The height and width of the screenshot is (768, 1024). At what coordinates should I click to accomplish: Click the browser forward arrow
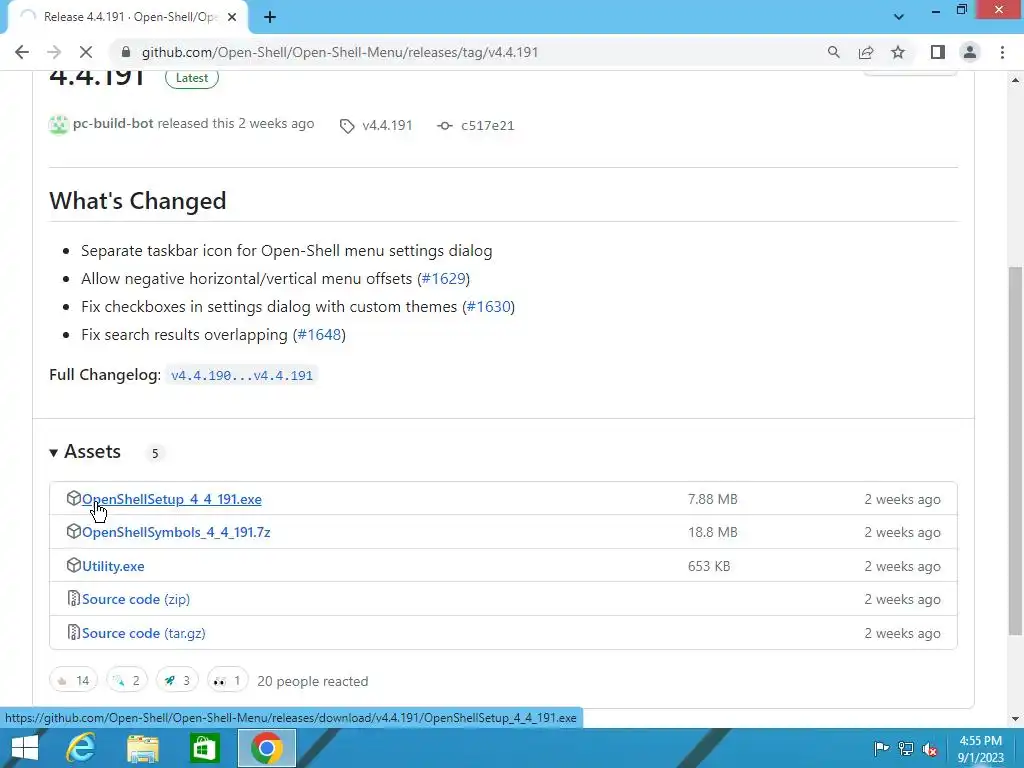point(54,52)
